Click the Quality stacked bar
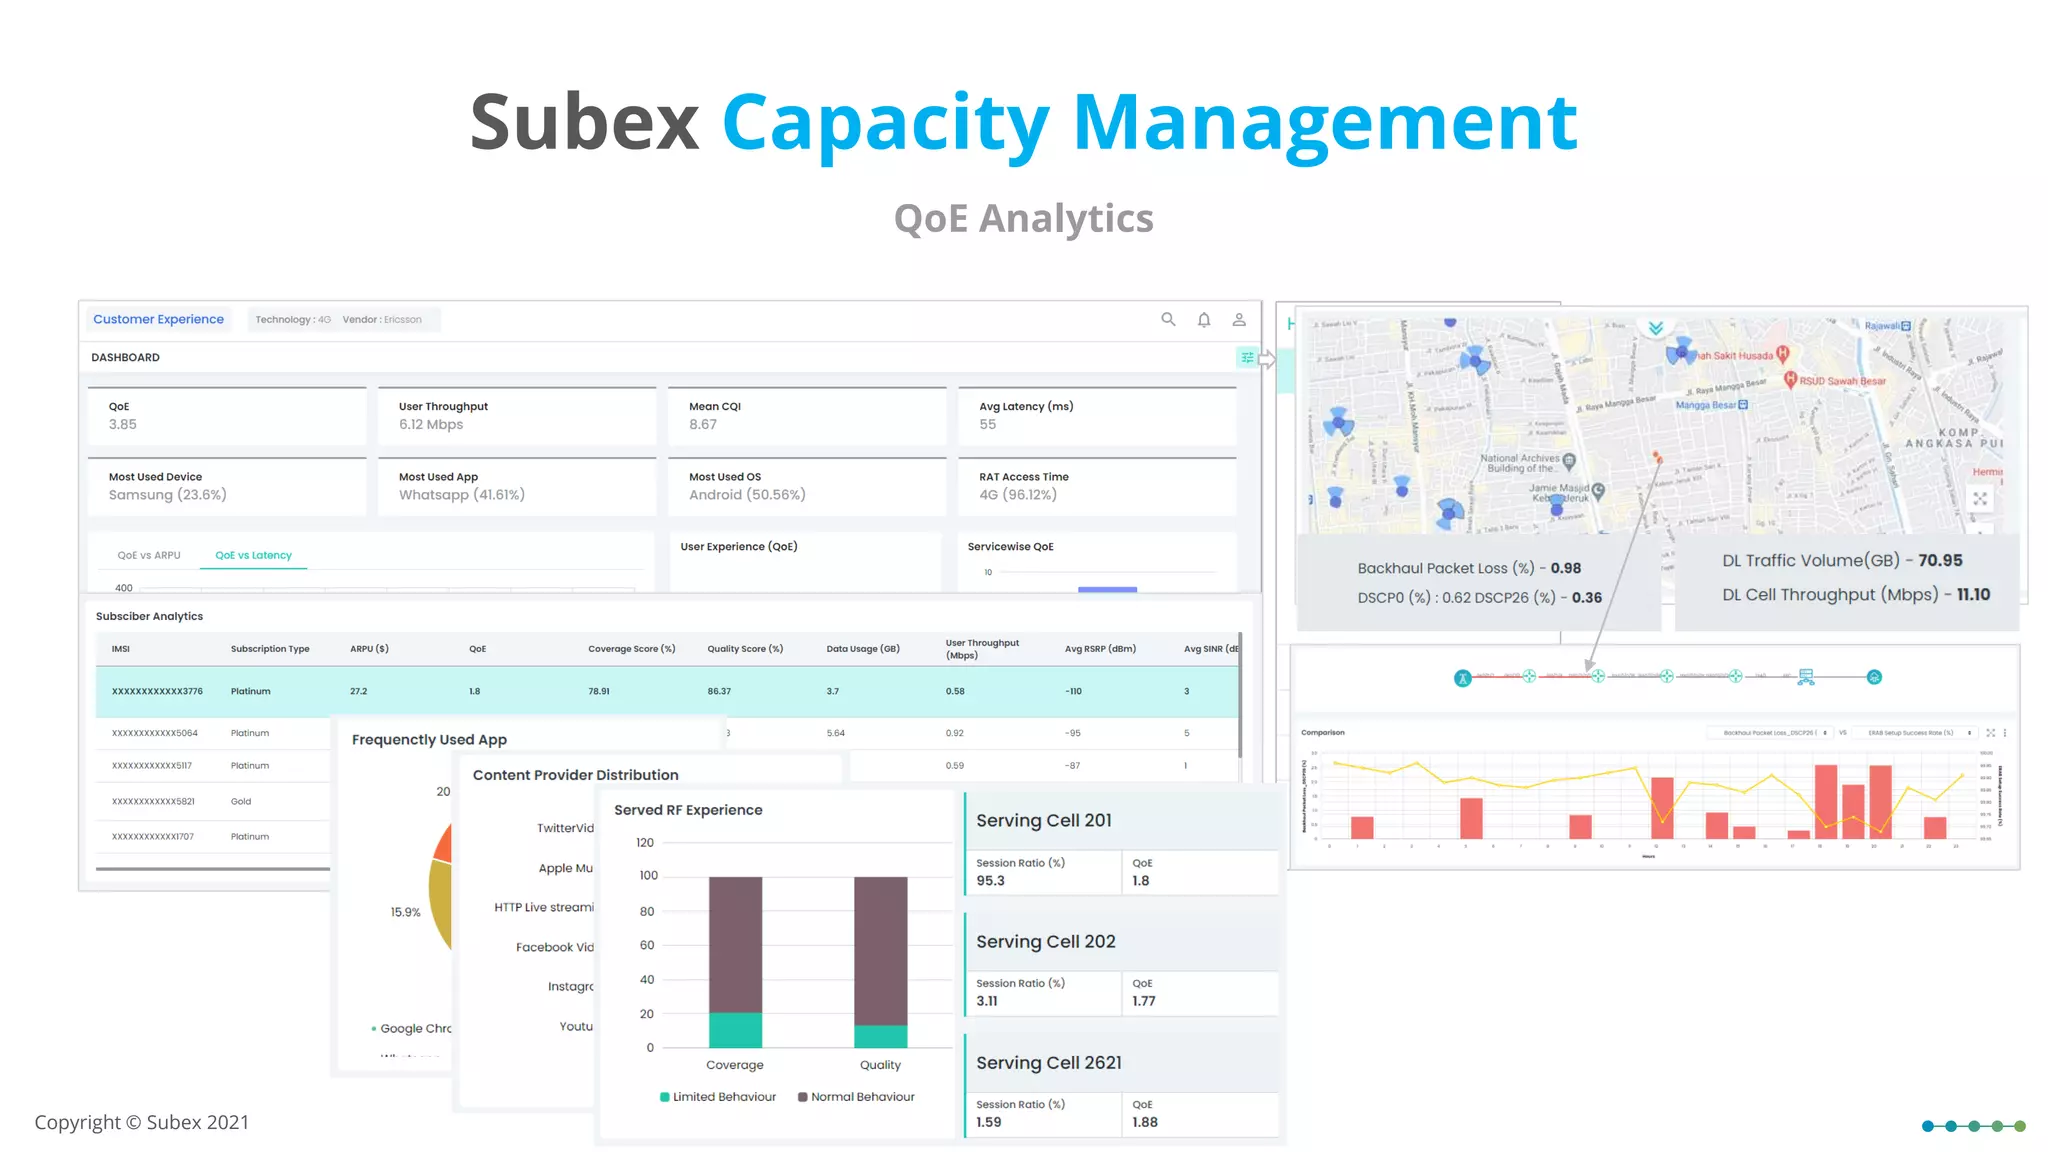Image resolution: width=2048 pixels, height=1152 pixels. tap(880, 962)
